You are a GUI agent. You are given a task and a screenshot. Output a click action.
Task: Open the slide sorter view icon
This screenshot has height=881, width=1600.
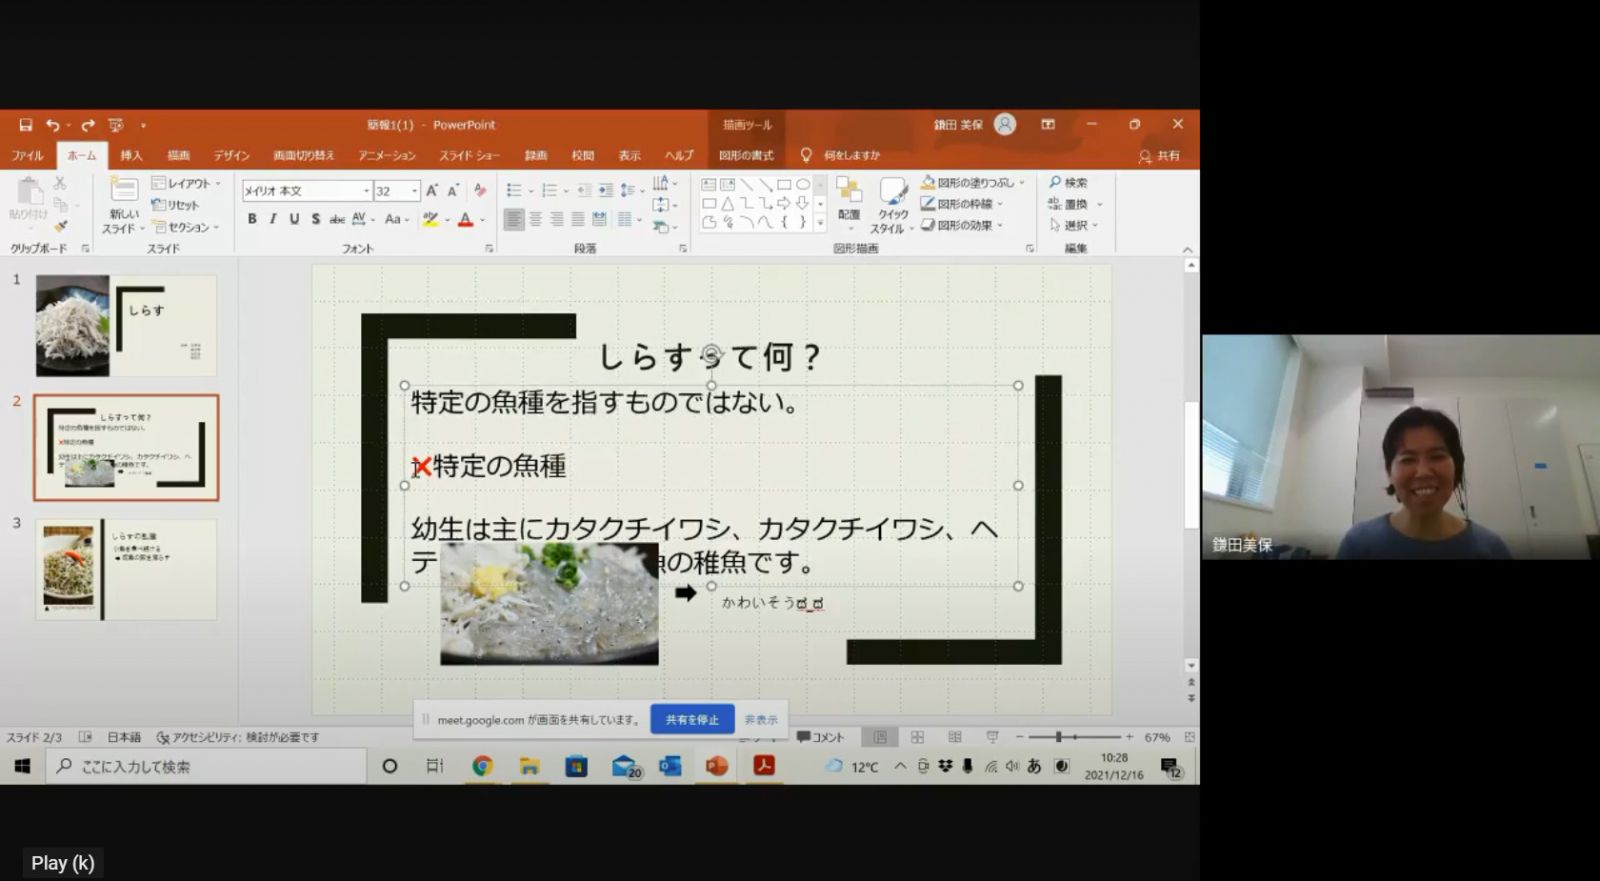[917, 737]
